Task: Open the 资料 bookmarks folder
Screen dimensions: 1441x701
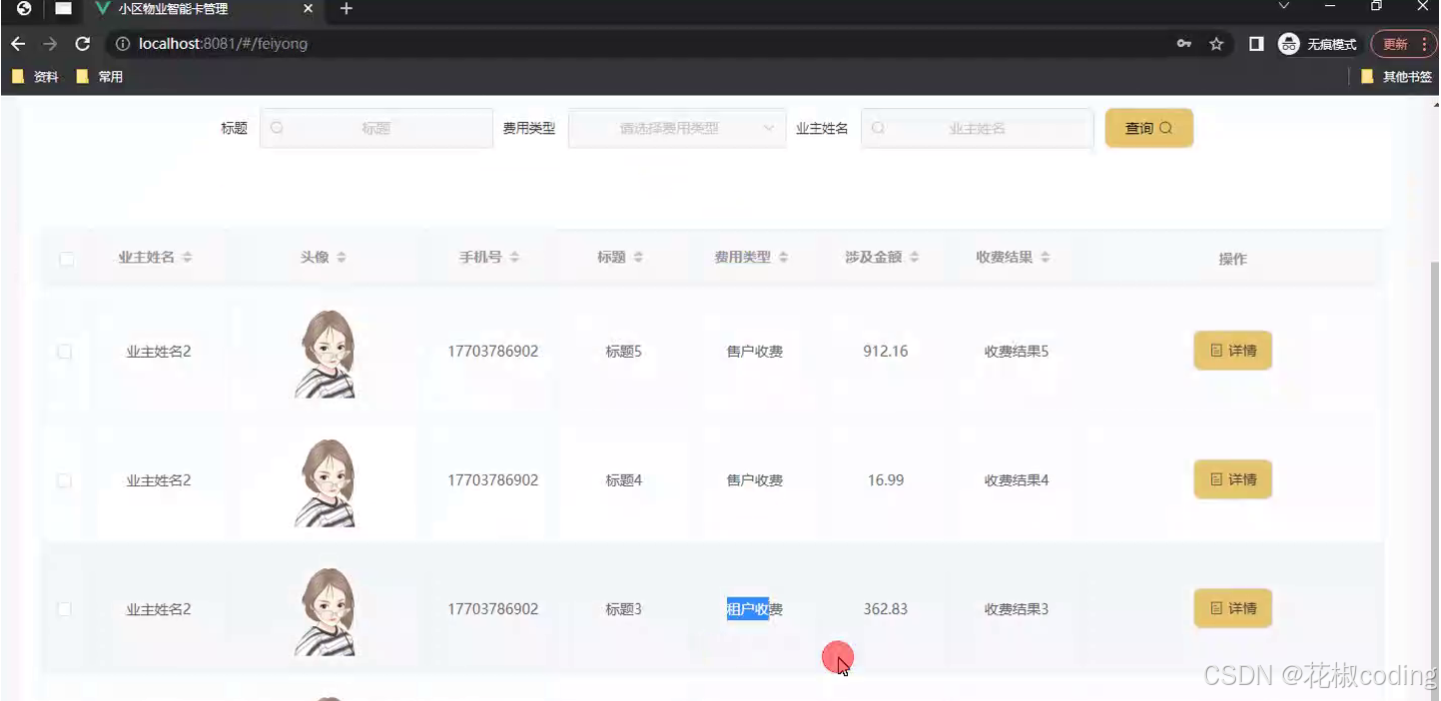Action: (x=35, y=77)
